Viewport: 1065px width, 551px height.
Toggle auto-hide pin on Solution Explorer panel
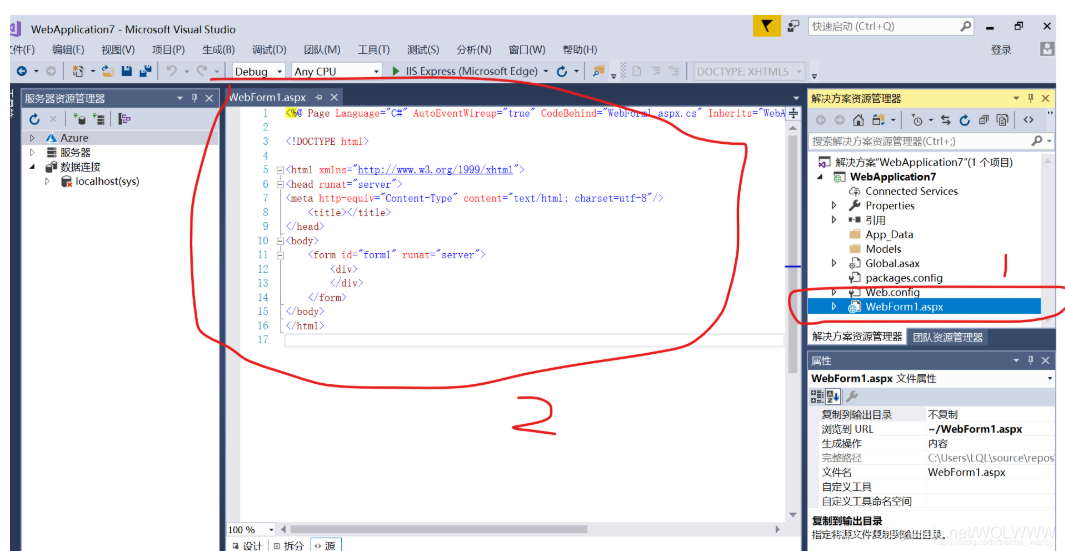pos(1030,99)
